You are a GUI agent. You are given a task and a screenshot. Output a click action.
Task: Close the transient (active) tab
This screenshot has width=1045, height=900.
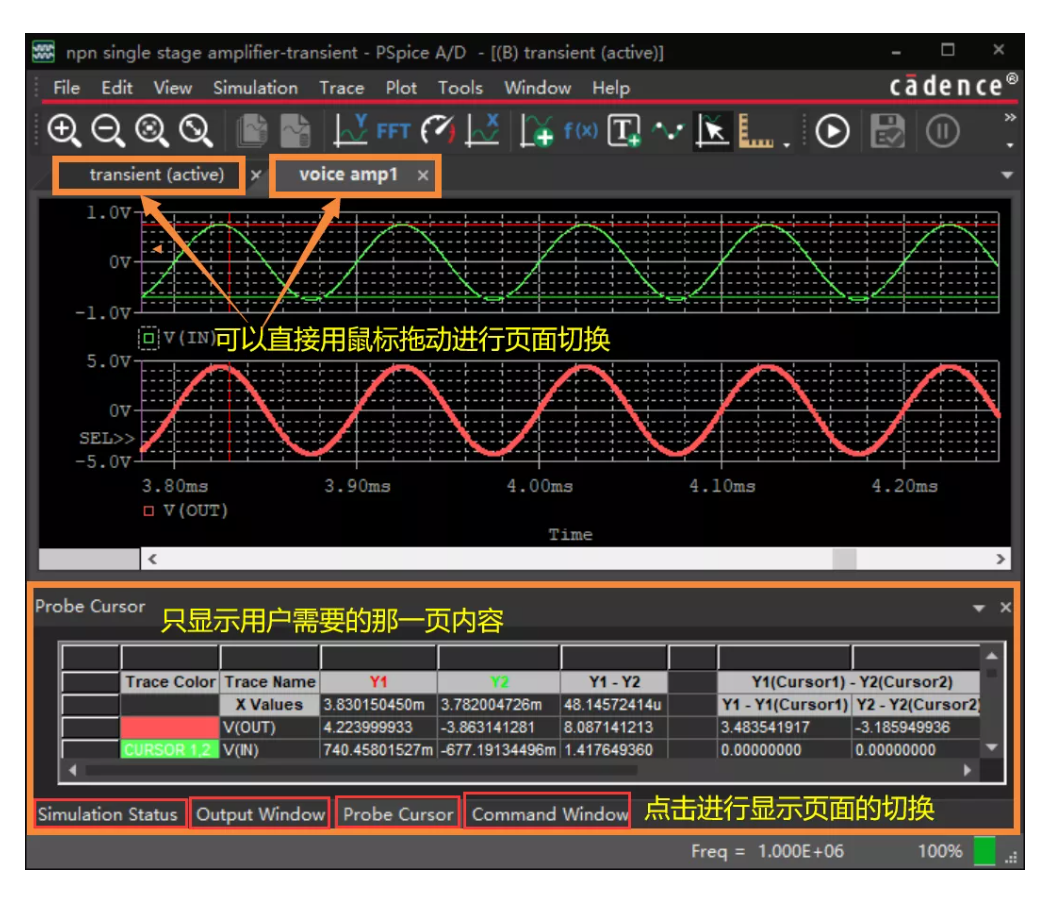pyautogui.click(x=256, y=175)
